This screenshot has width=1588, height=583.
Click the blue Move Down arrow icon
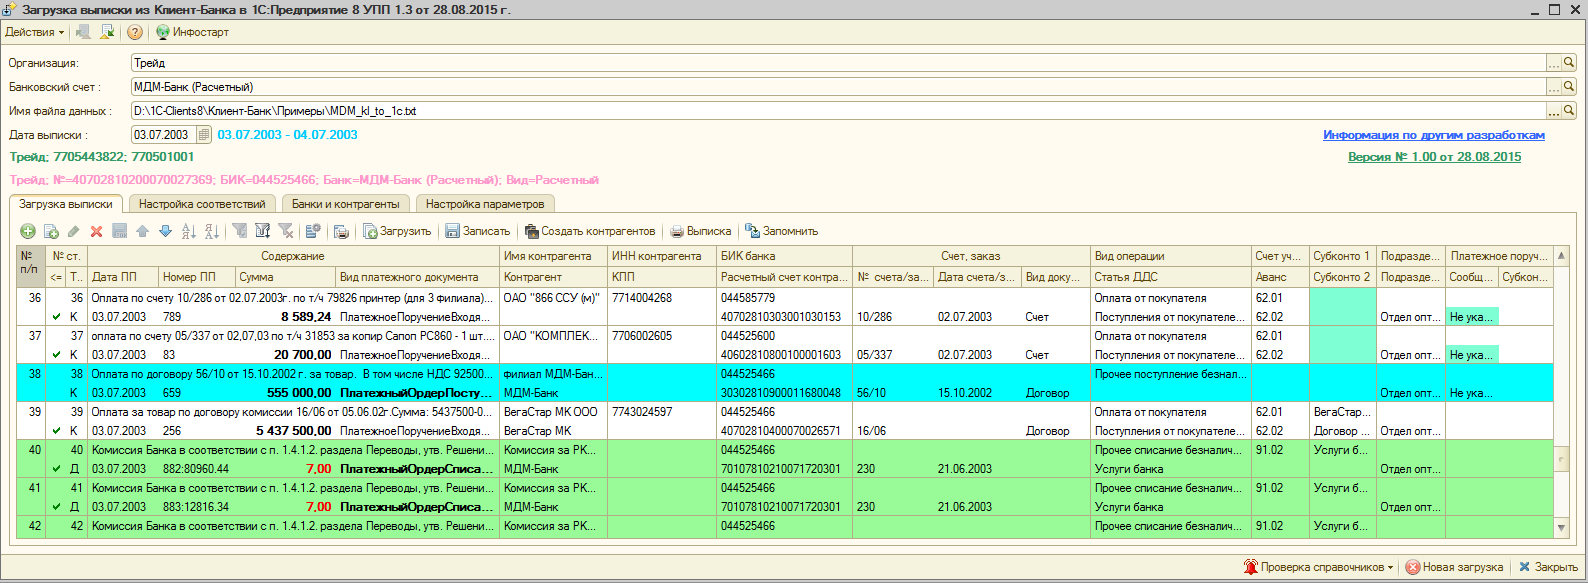[x=165, y=231]
